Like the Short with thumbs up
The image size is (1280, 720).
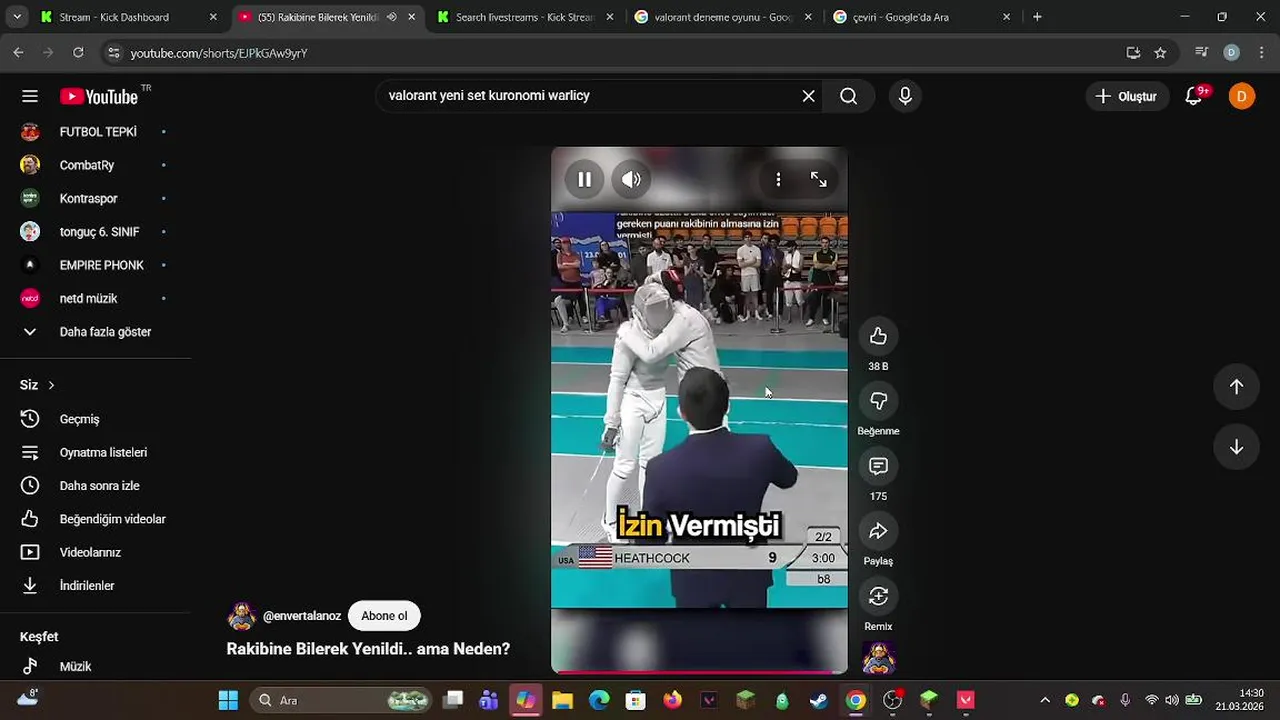click(878, 336)
